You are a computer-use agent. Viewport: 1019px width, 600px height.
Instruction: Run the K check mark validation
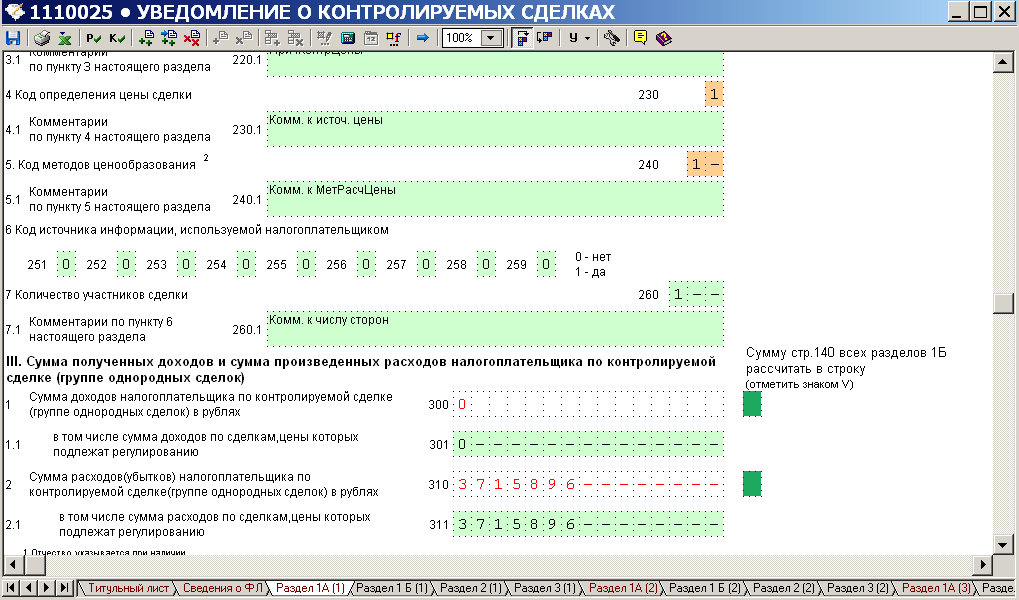[x=117, y=38]
